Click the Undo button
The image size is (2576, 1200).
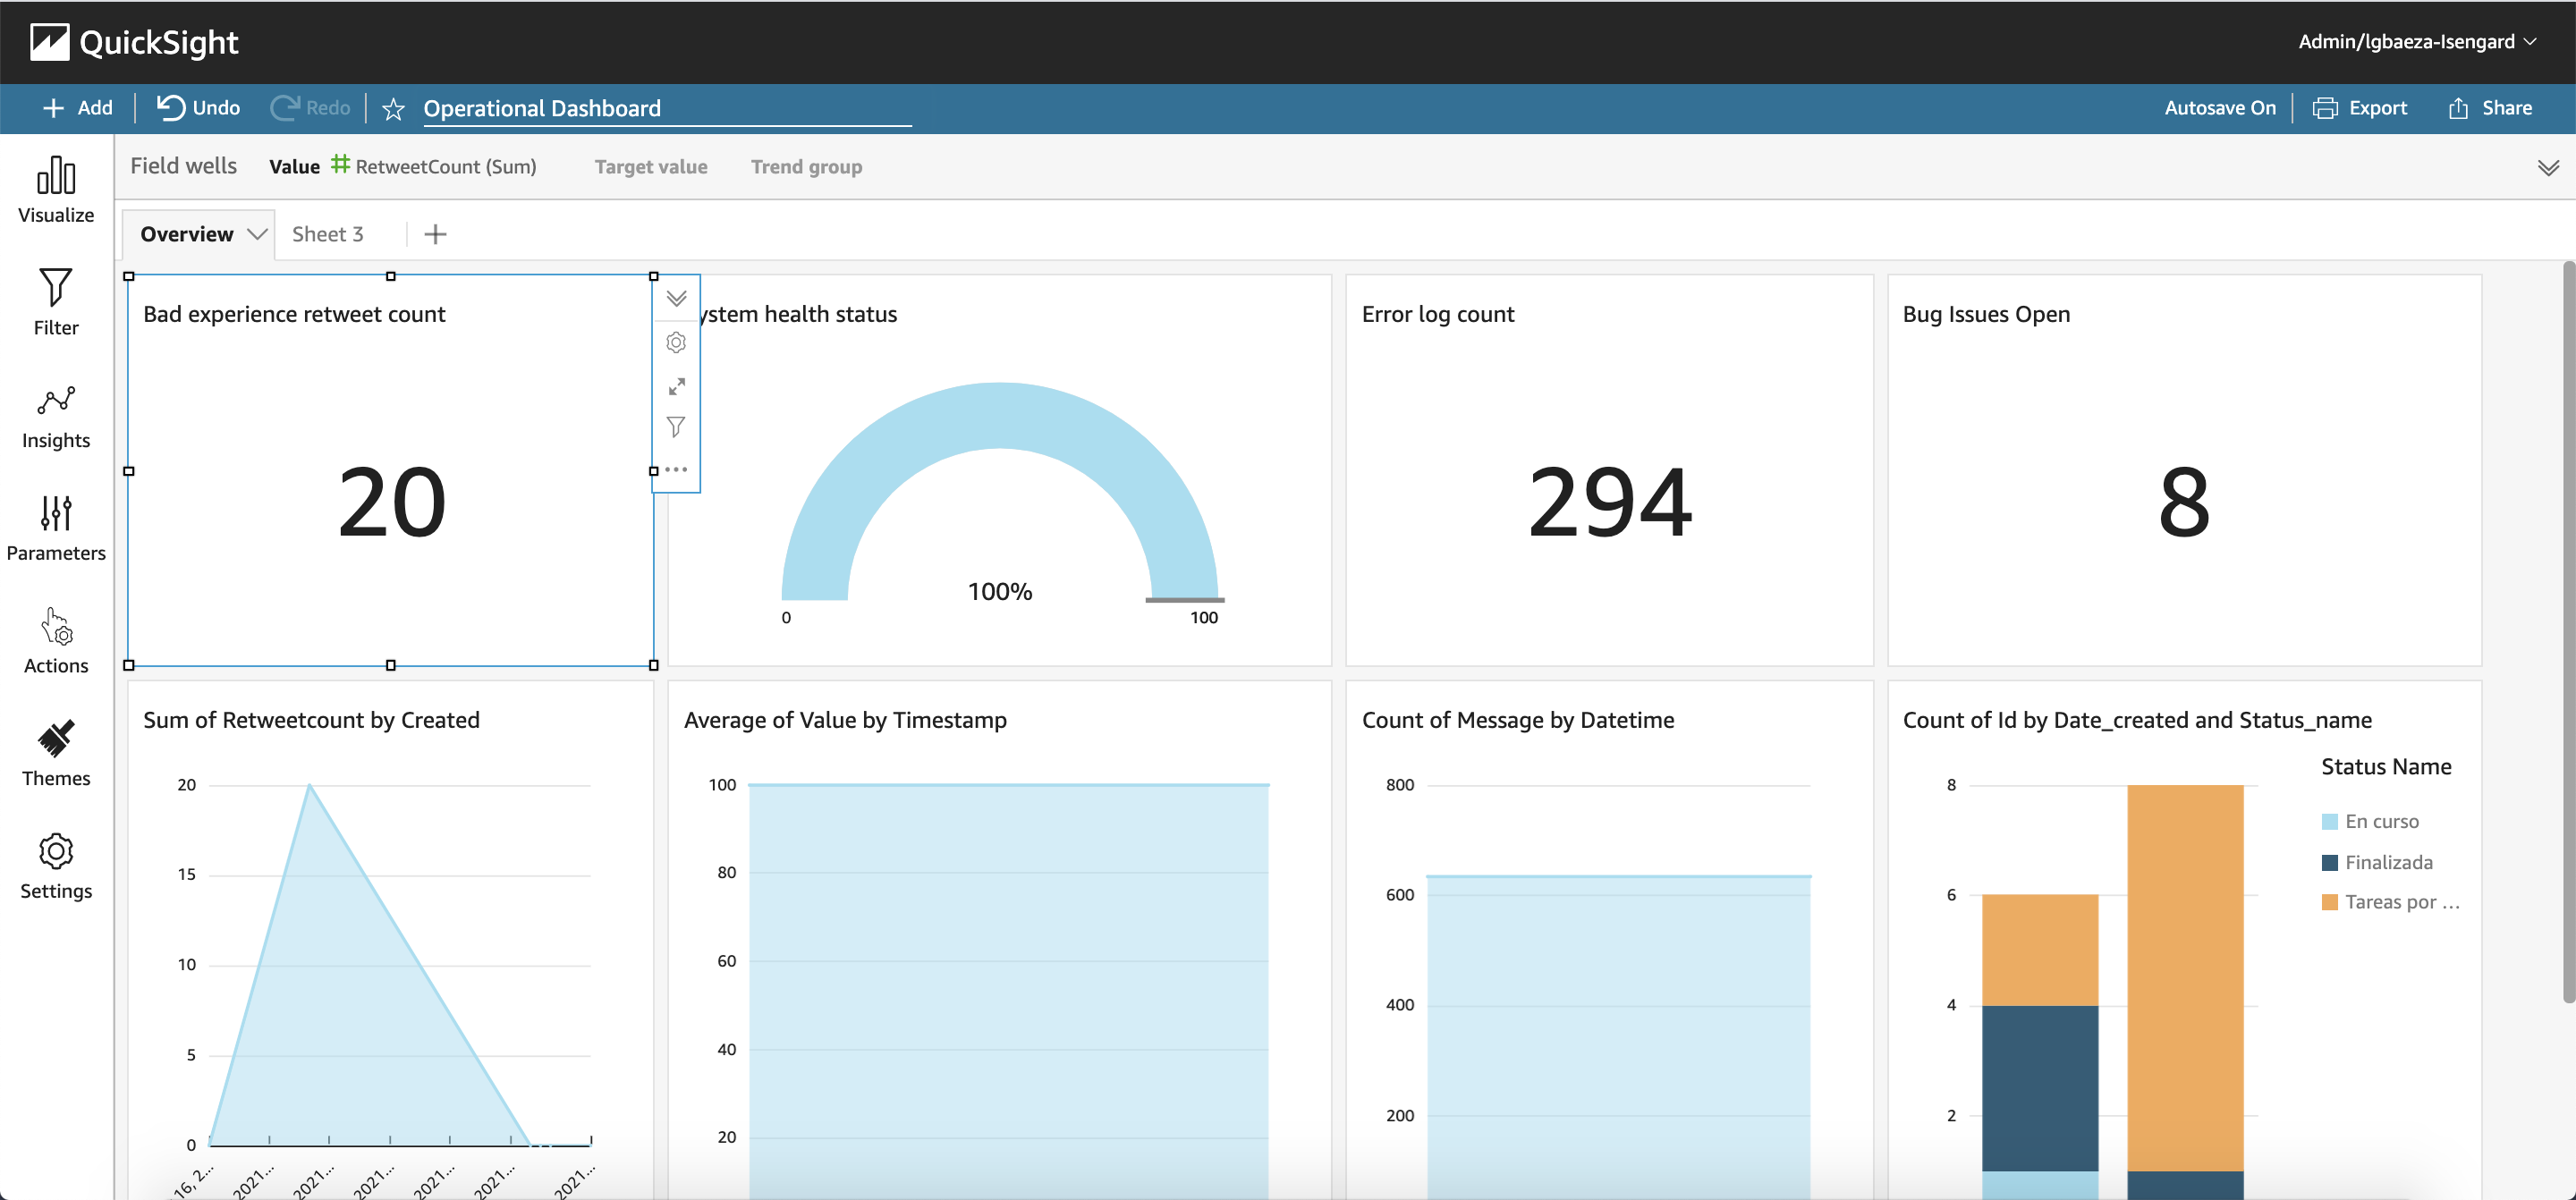[x=198, y=108]
